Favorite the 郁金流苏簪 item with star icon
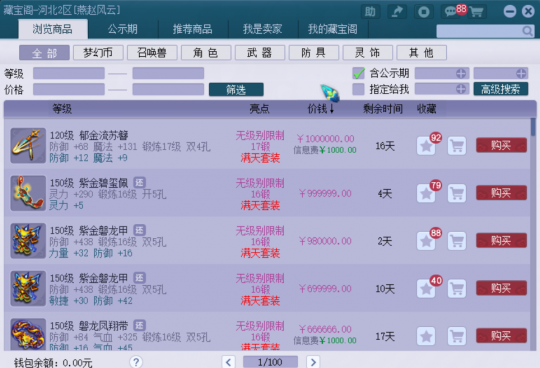Image resolution: width=540 pixels, height=368 pixels. click(426, 146)
